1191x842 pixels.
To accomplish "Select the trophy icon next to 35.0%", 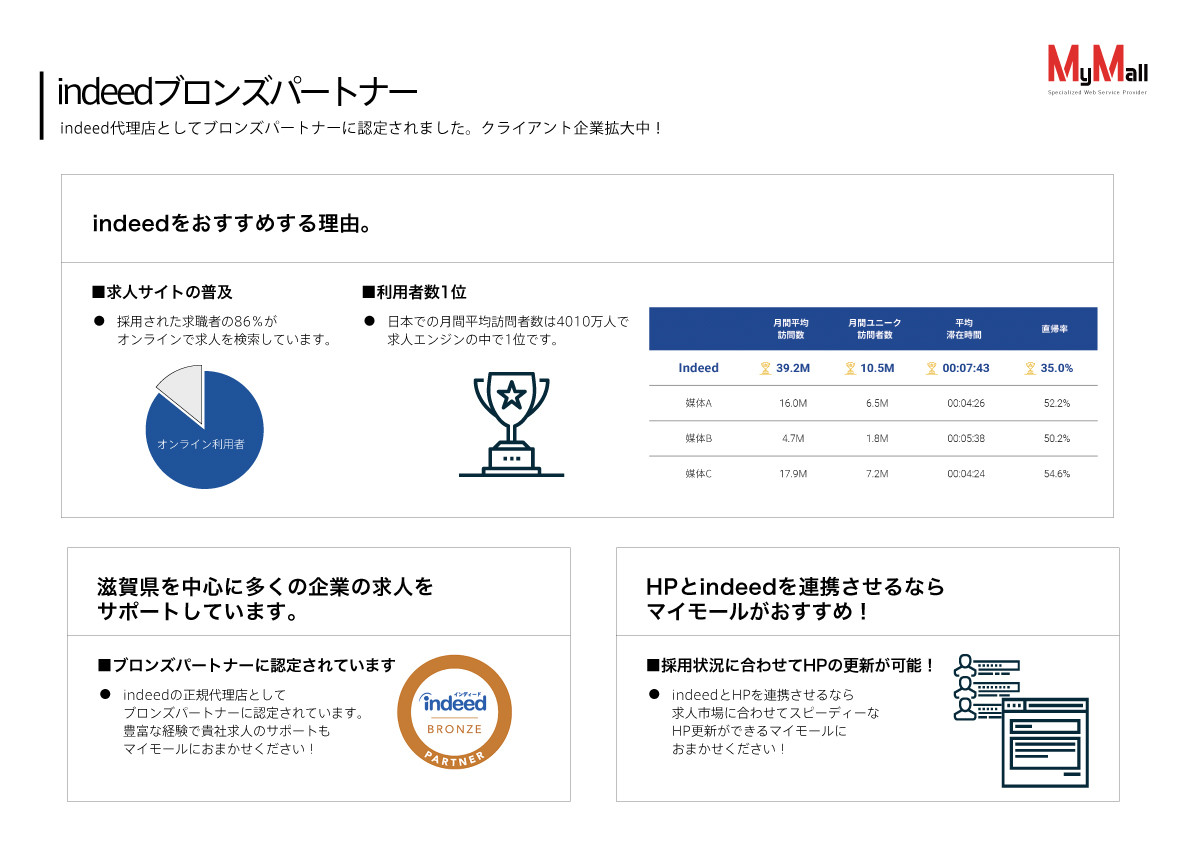I will pos(1029,368).
